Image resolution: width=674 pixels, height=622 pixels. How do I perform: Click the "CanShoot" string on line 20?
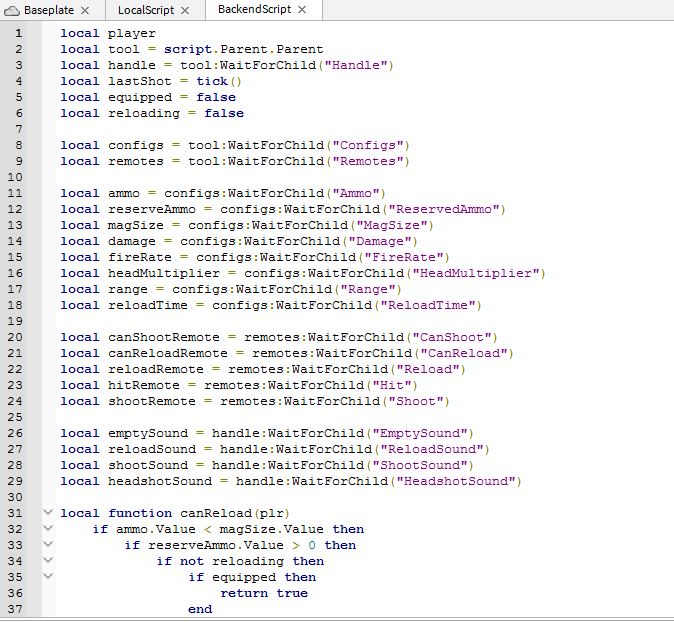[452, 337]
